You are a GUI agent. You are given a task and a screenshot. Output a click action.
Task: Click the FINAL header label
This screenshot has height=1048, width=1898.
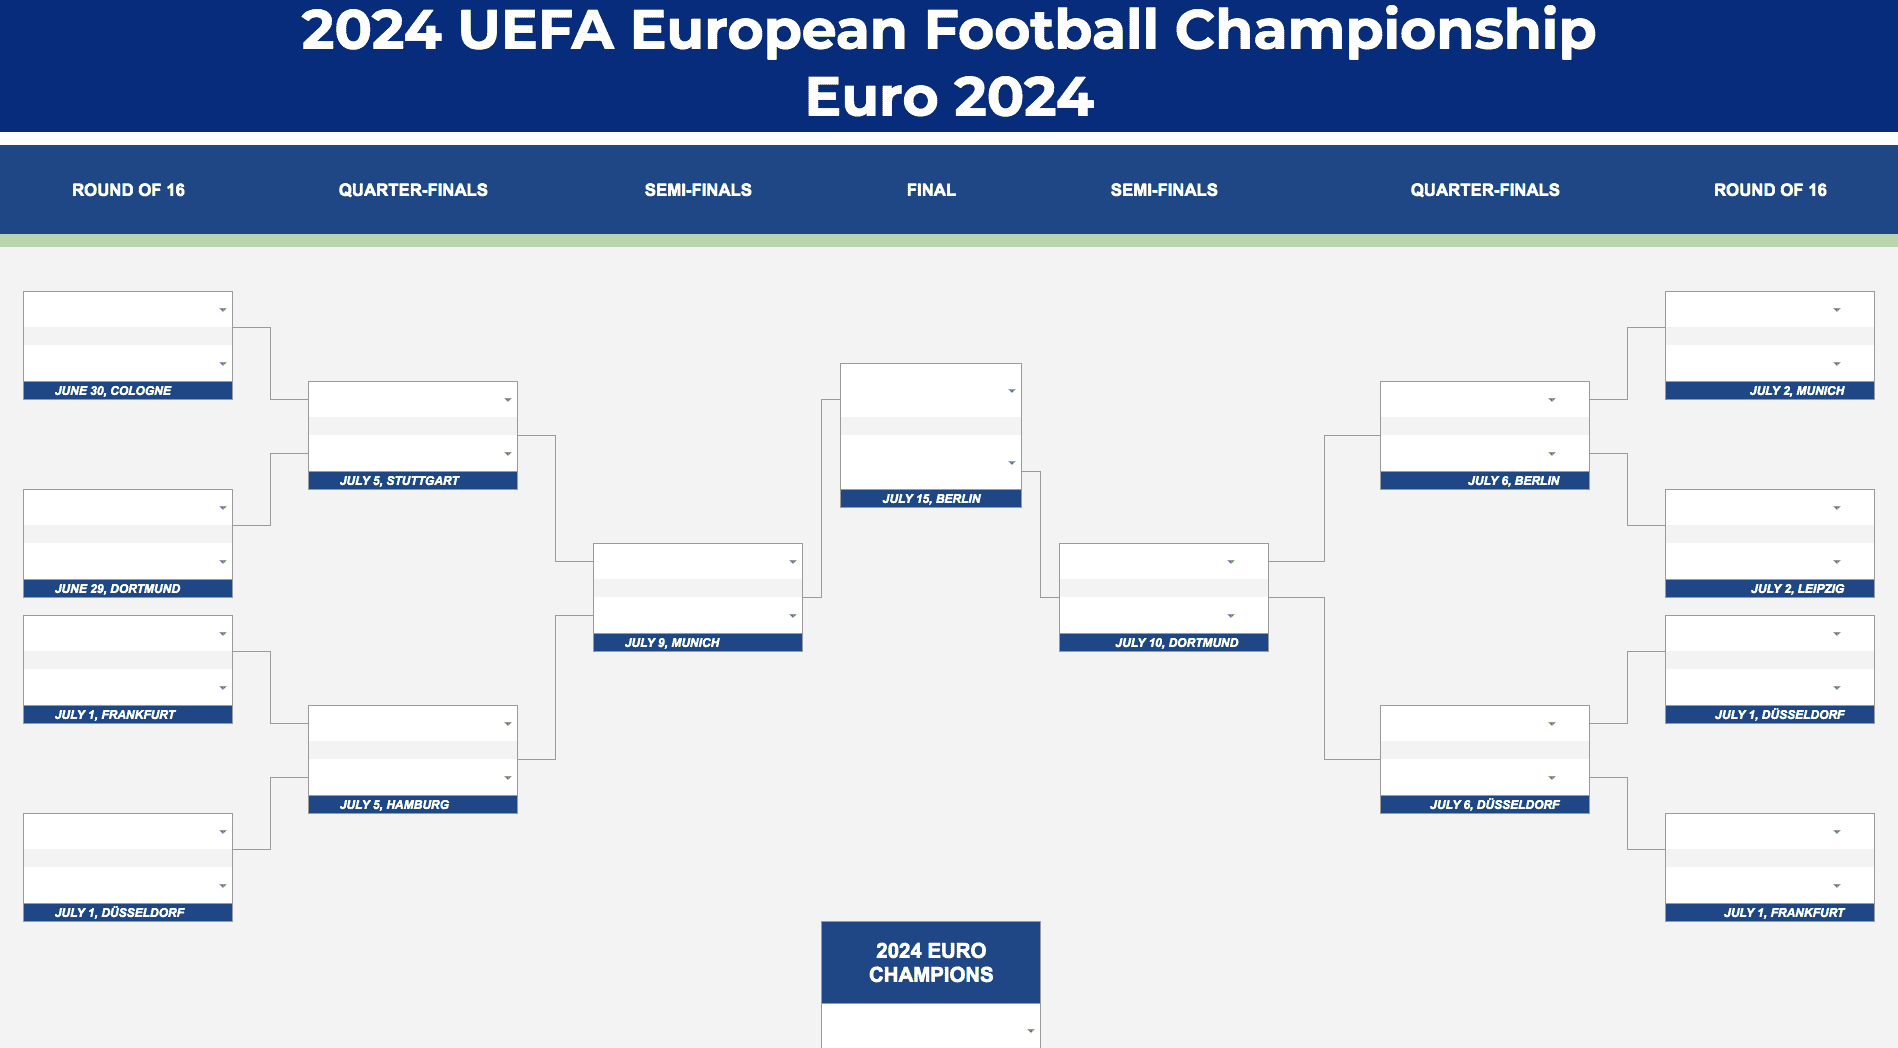[x=930, y=189]
